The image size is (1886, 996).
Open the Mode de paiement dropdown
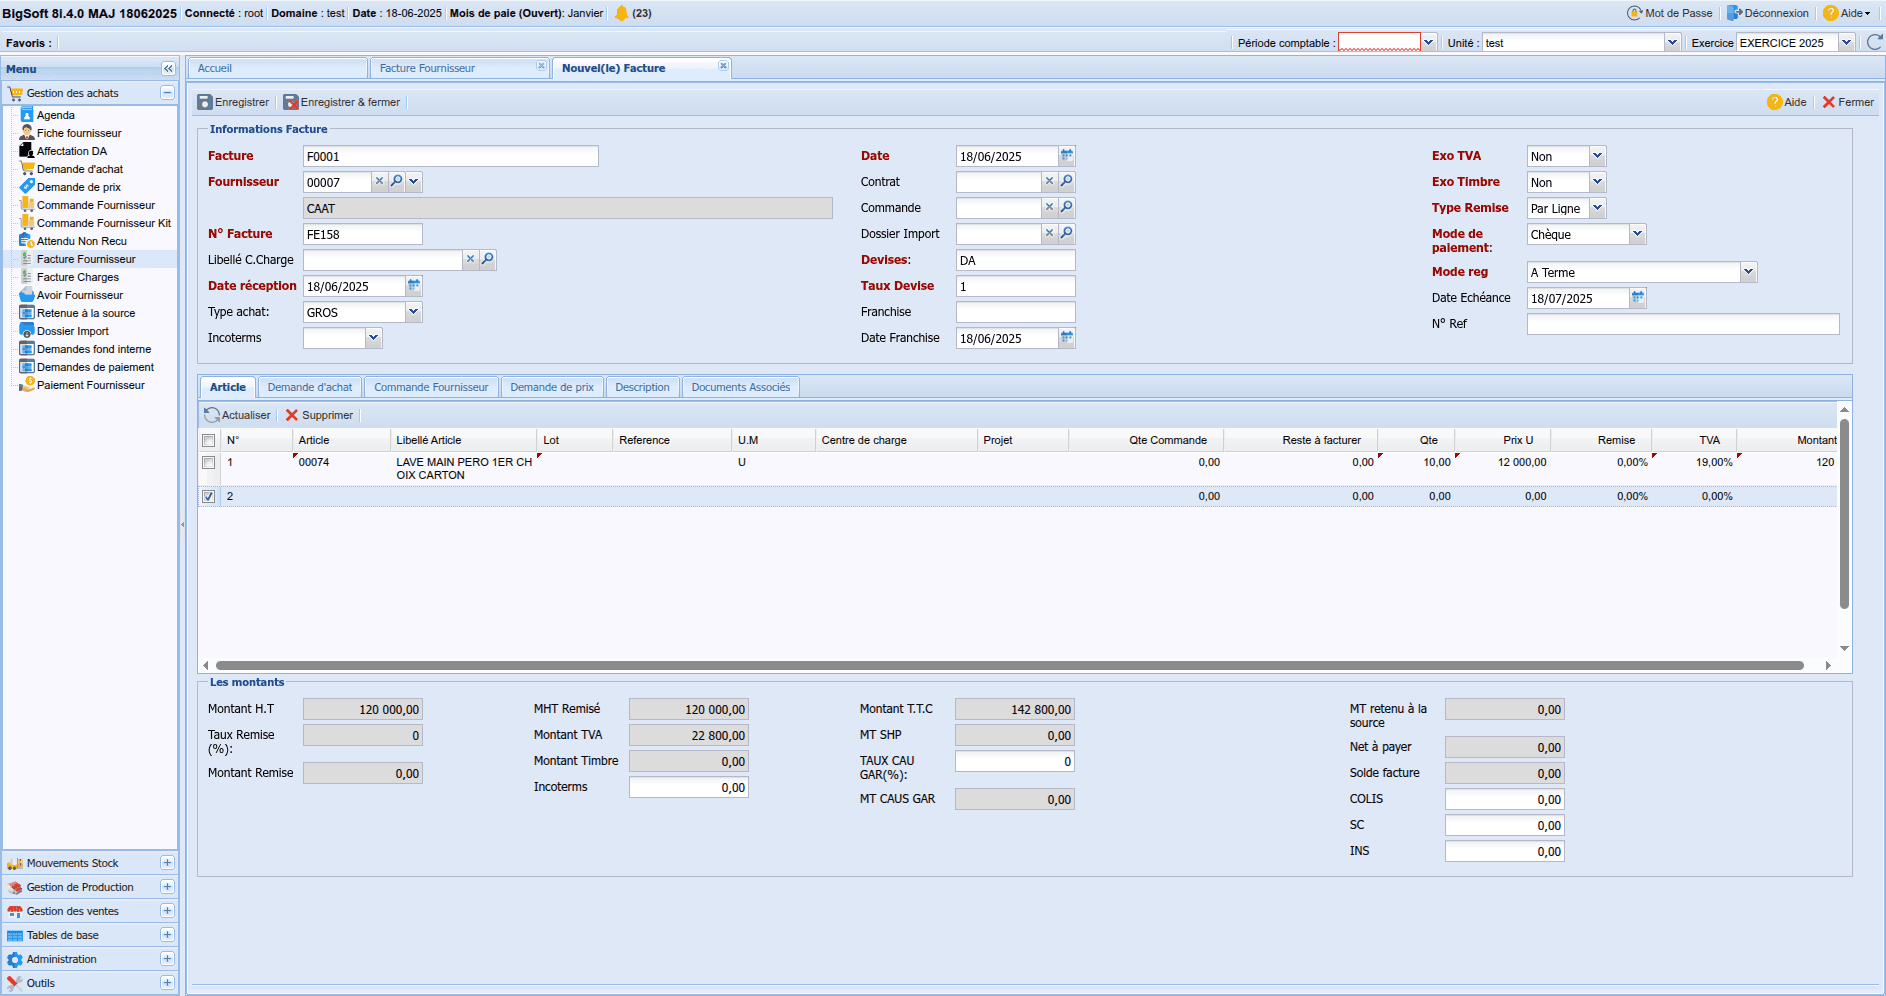tap(1637, 234)
